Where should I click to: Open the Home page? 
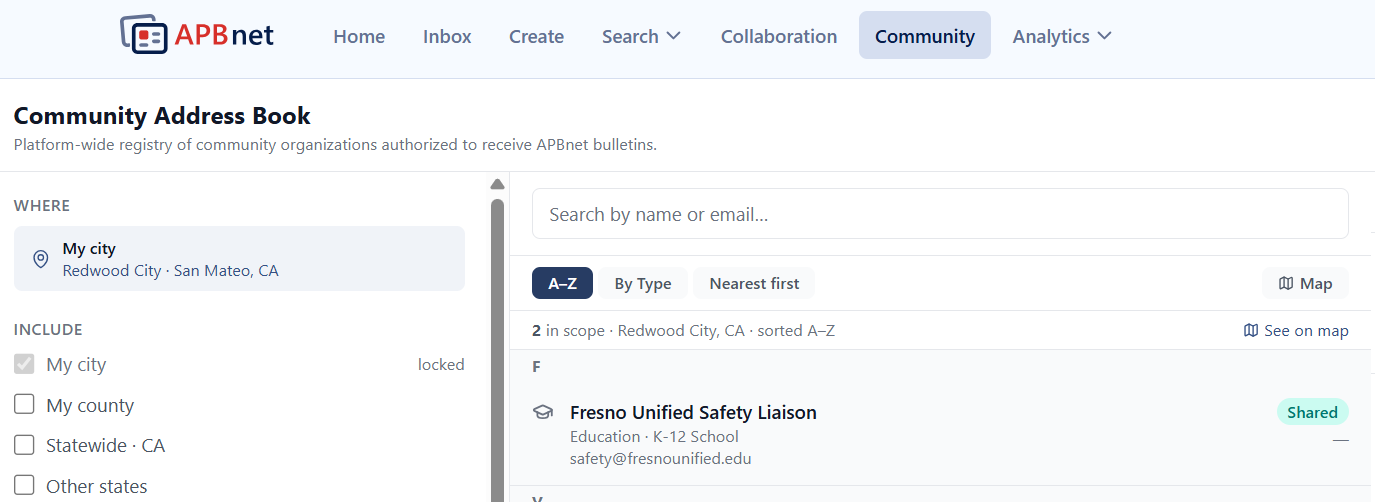[359, 36]
